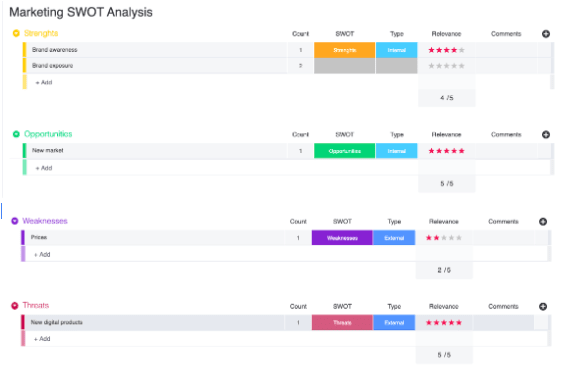Screen dimensions: 561x369
Task: Select the Brand exposure item name
Action: click(x=52, y=65)
